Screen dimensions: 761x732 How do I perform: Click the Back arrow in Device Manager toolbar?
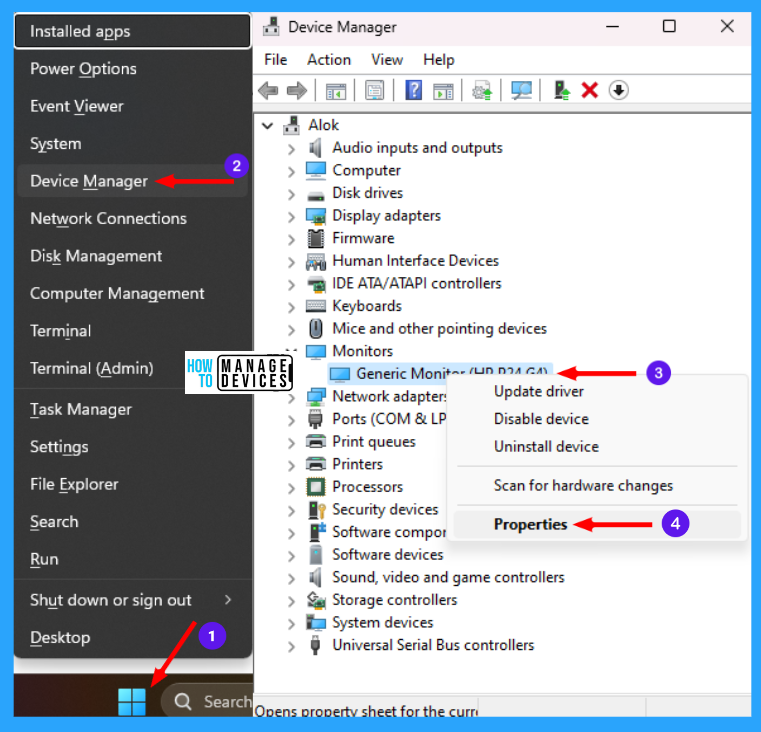pos(268,90)
